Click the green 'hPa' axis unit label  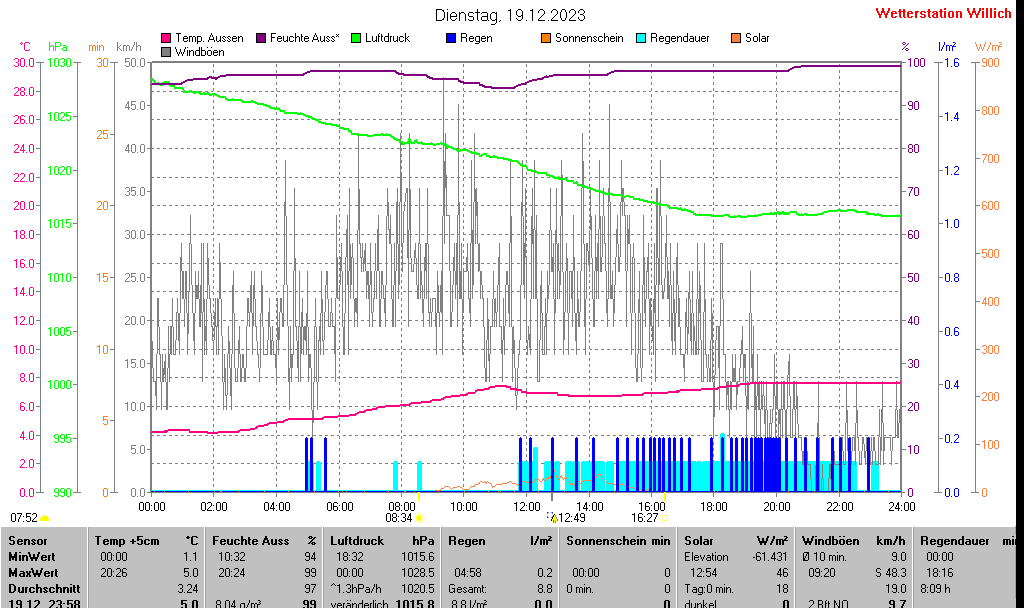point(57,47)
